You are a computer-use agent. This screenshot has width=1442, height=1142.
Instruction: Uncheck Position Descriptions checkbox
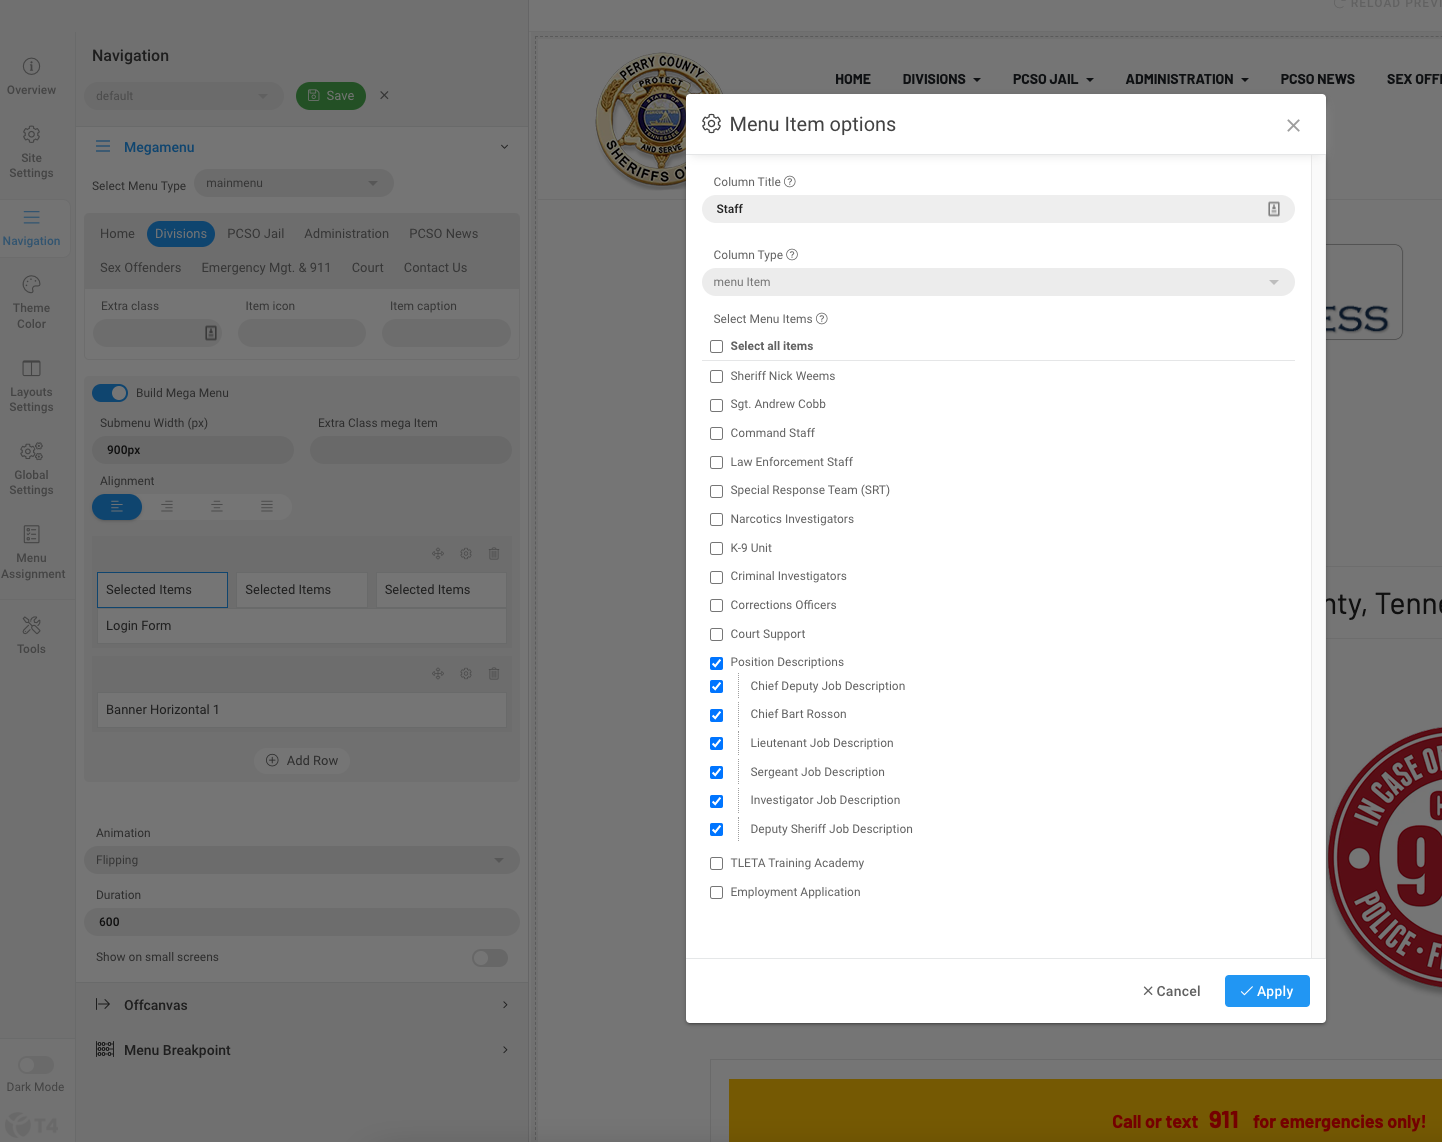[x=716, y=663]
